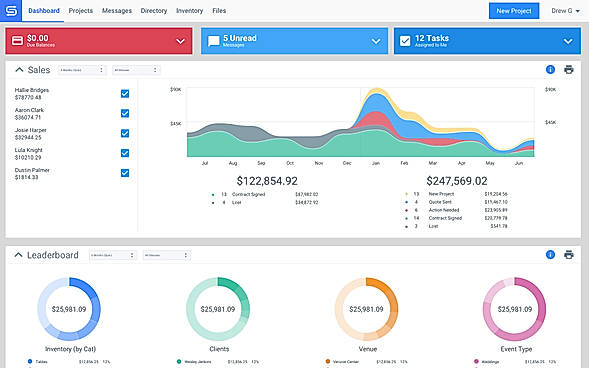Click Aaron Clark name in Sales list
Screen dimensions: 589x368
pyautogui.click(x=29, y=110)
